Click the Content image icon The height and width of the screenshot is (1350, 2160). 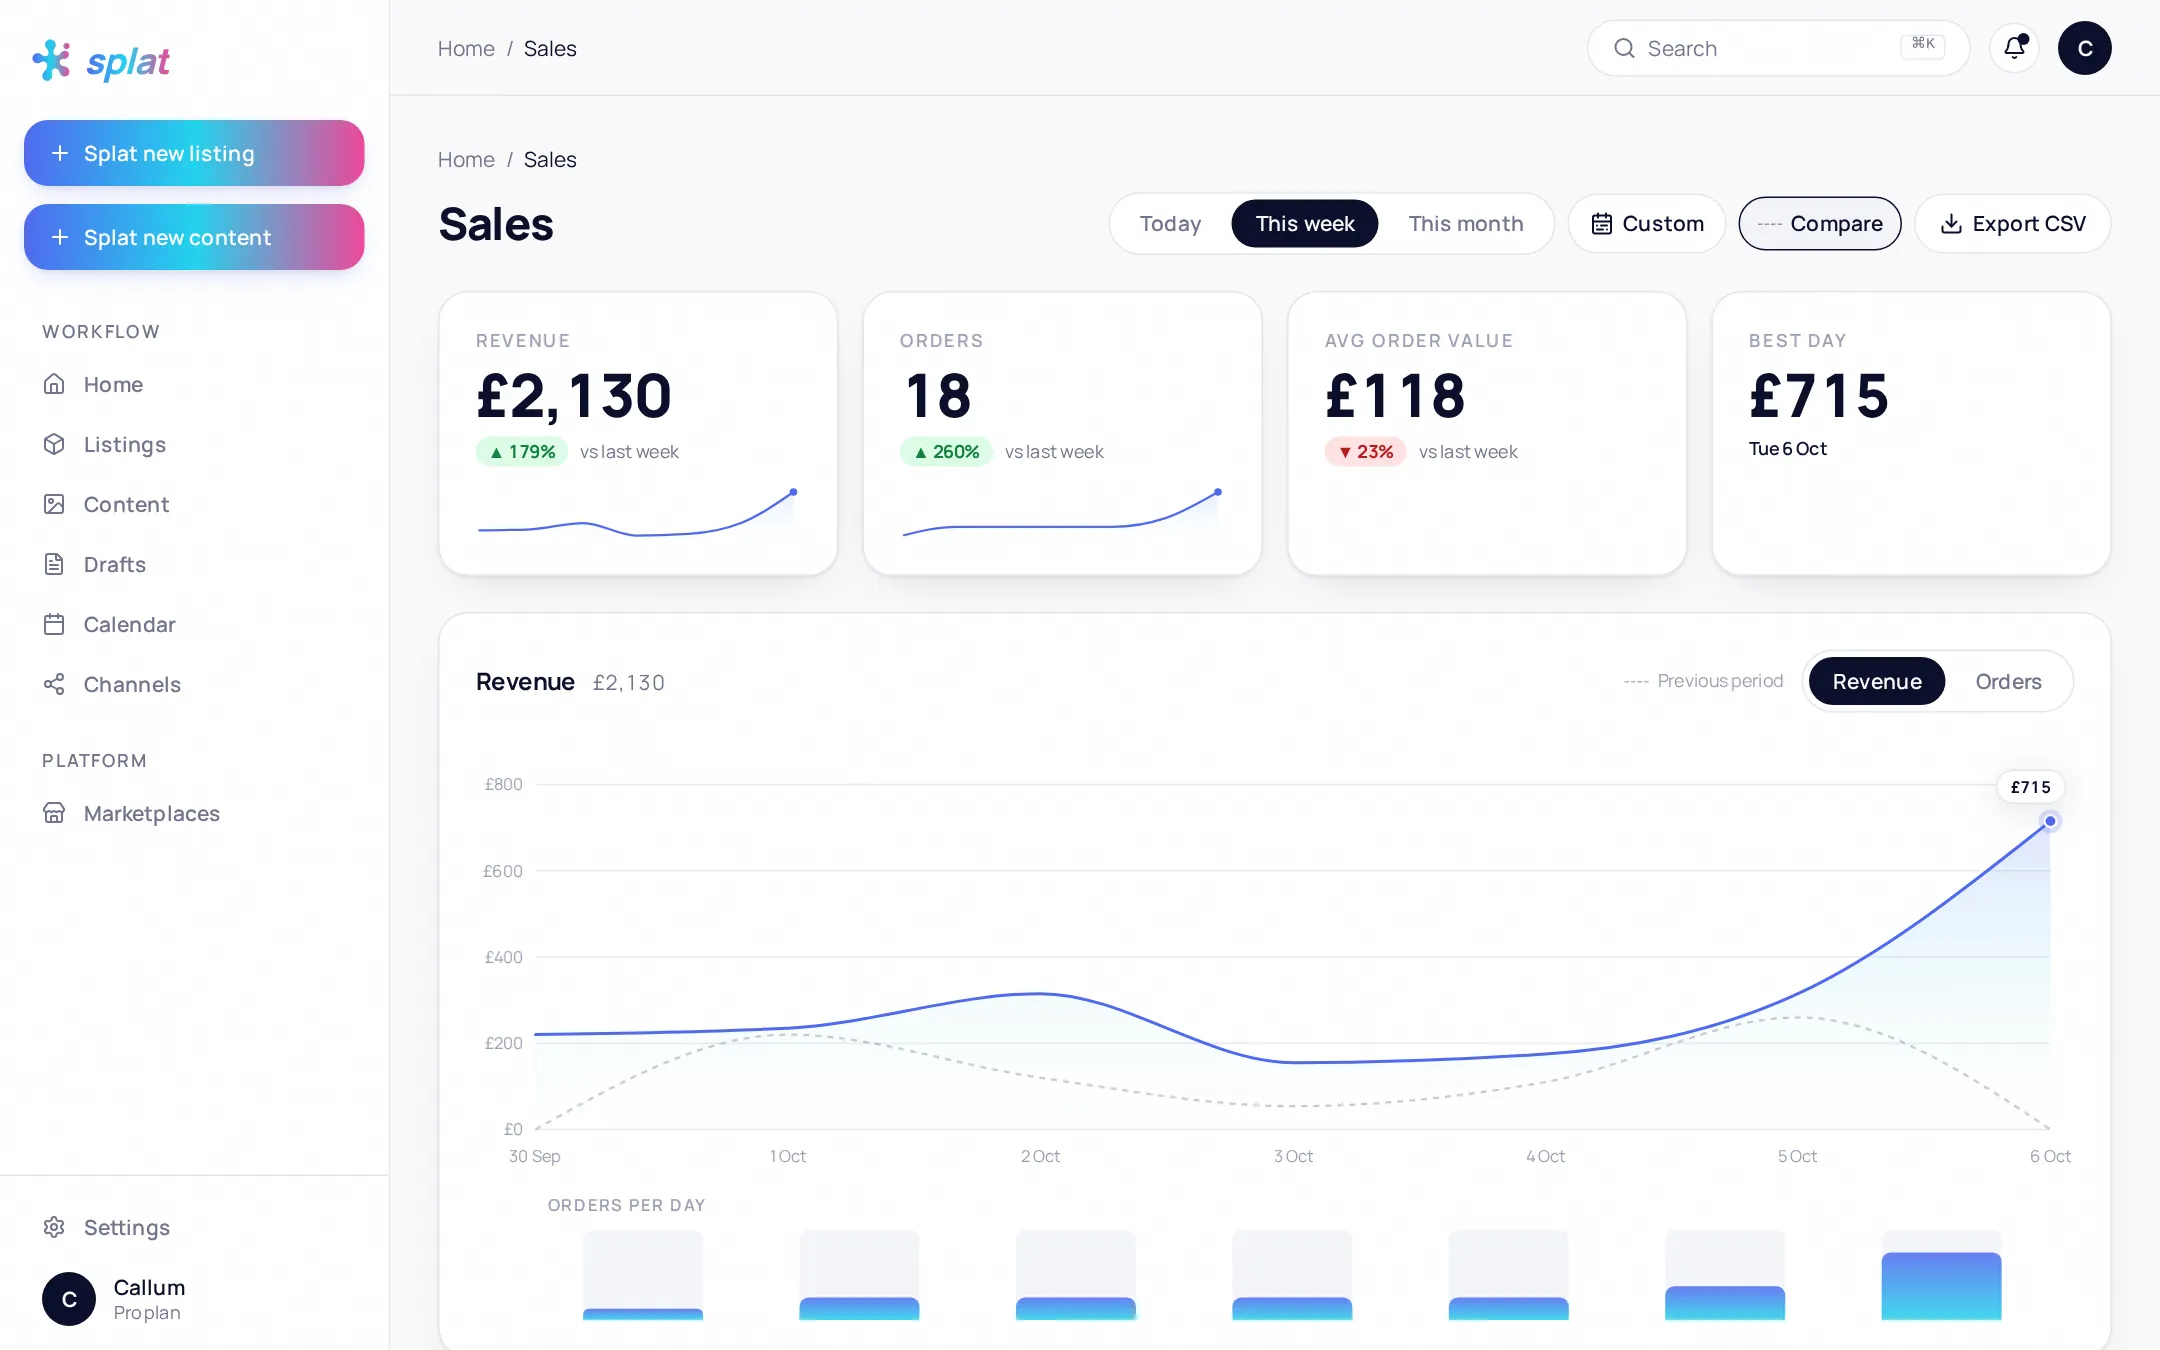(54, 504)
